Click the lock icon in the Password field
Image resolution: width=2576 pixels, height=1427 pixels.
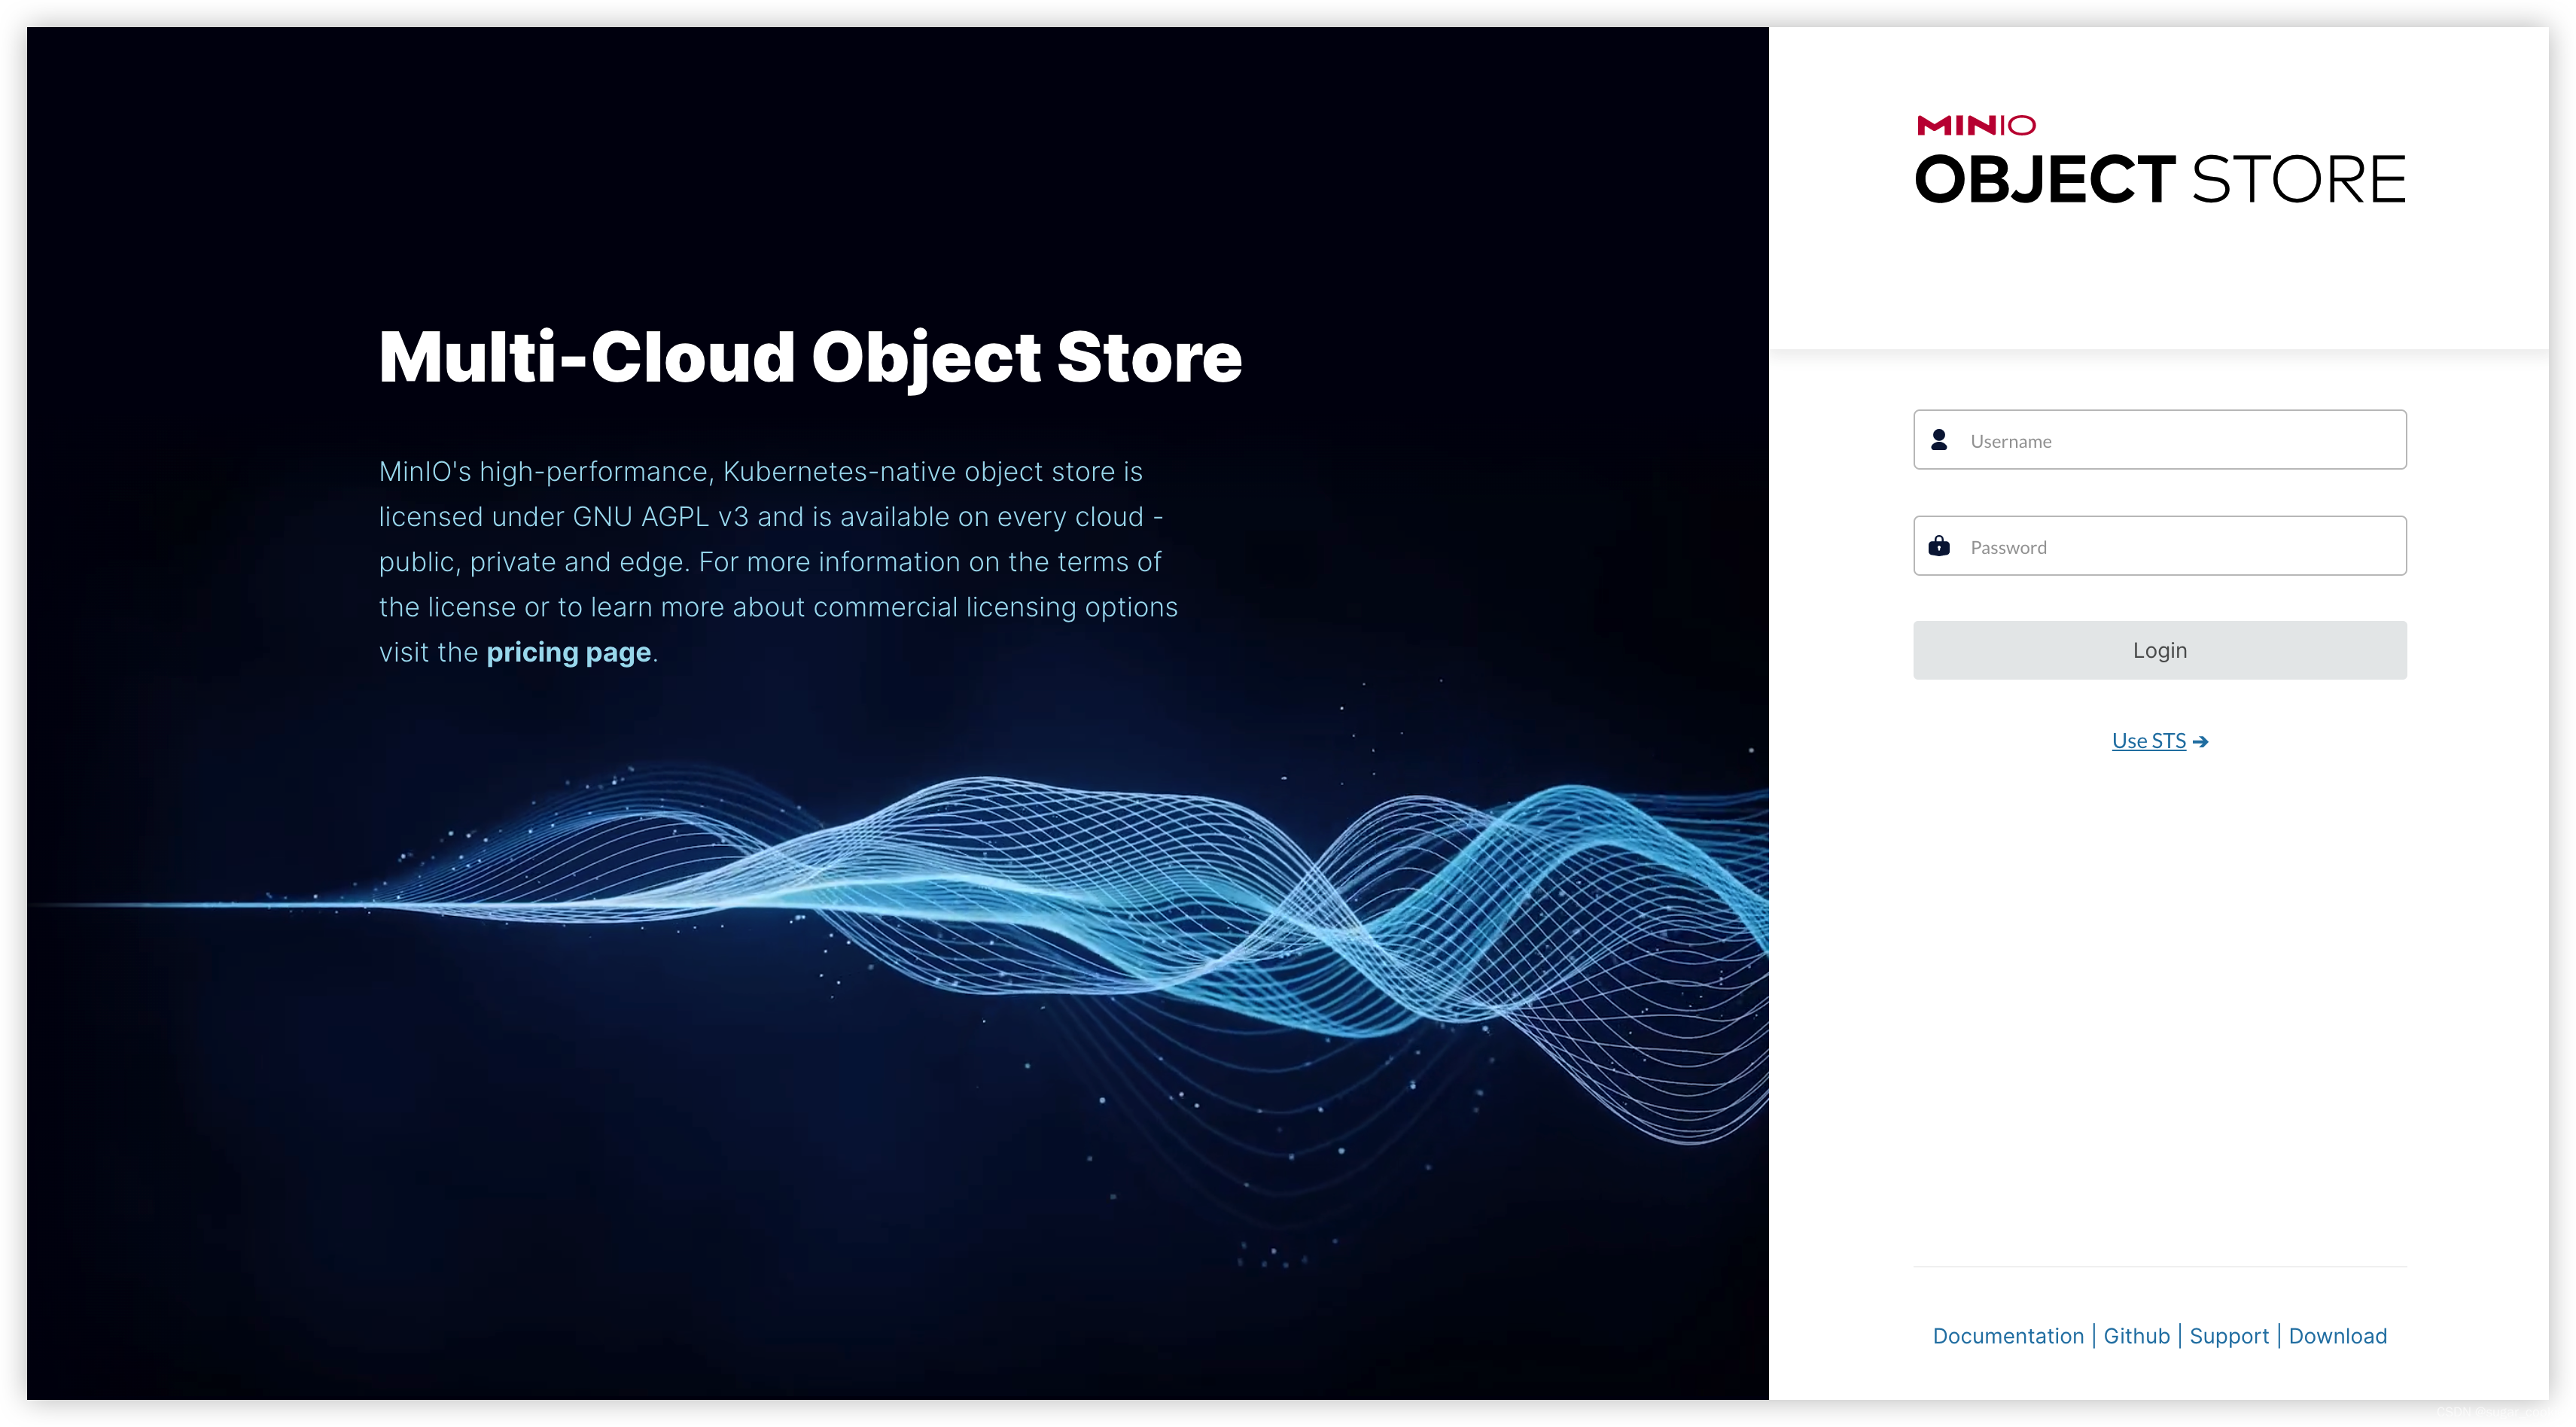pos(1939,546)
